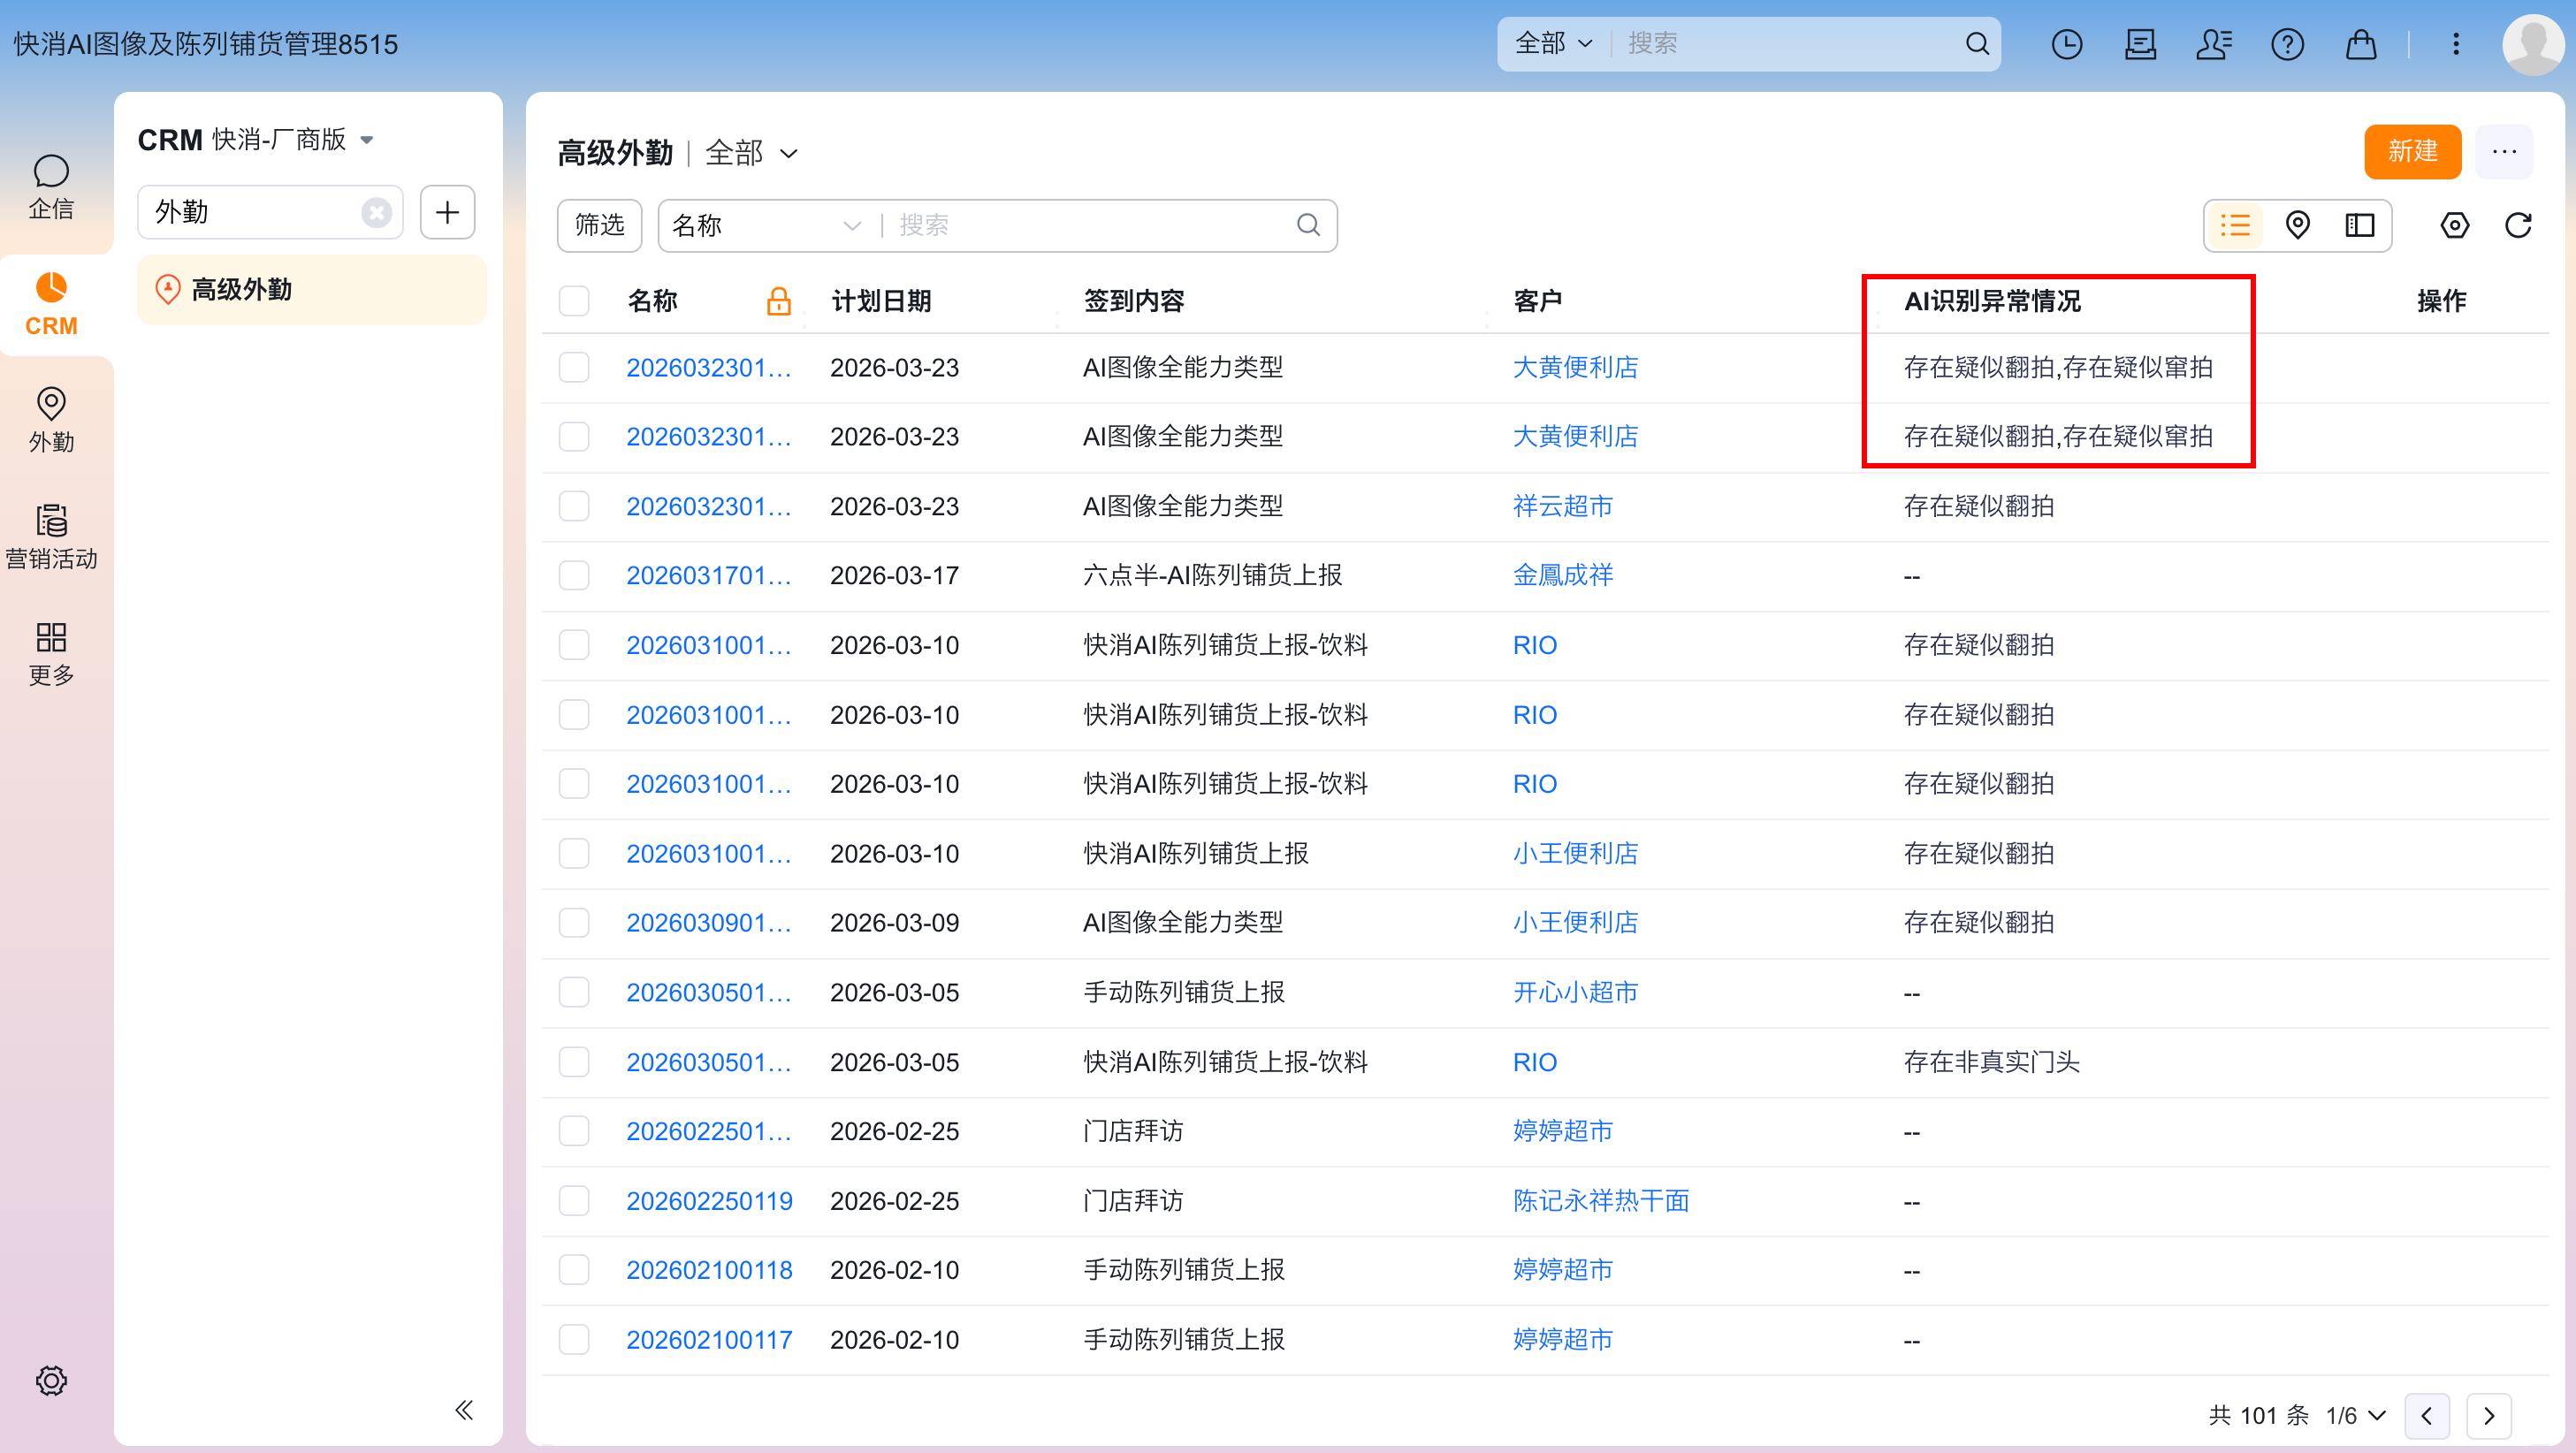Clear the 外勤 sidebar search text
Viewport: 2576px width, 1453px height.
coord(376,212)
